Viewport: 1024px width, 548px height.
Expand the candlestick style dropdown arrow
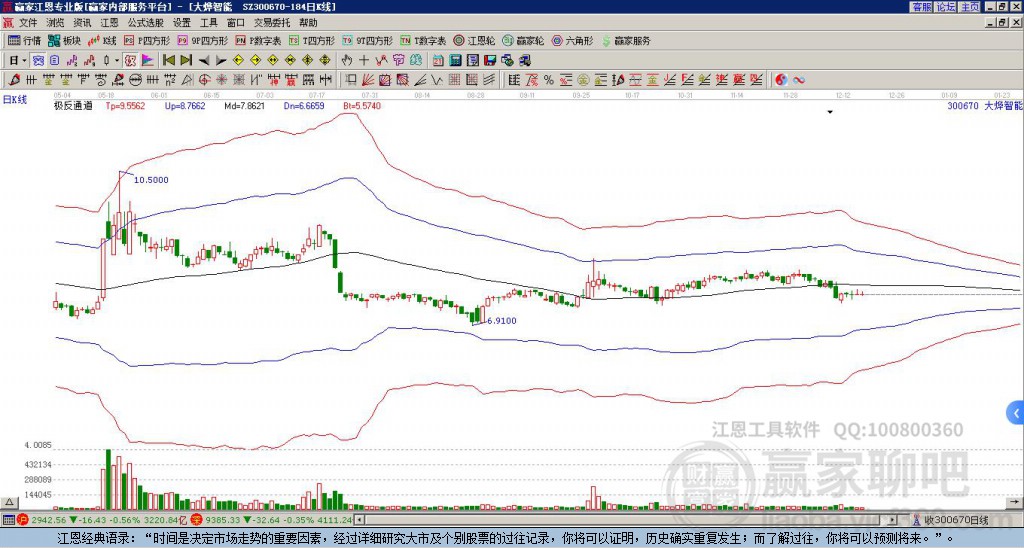coord(117,61)
